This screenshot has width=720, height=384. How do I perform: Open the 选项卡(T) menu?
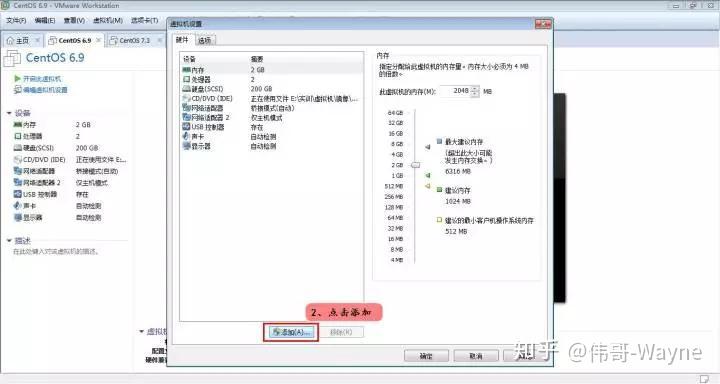pos(144,21)
